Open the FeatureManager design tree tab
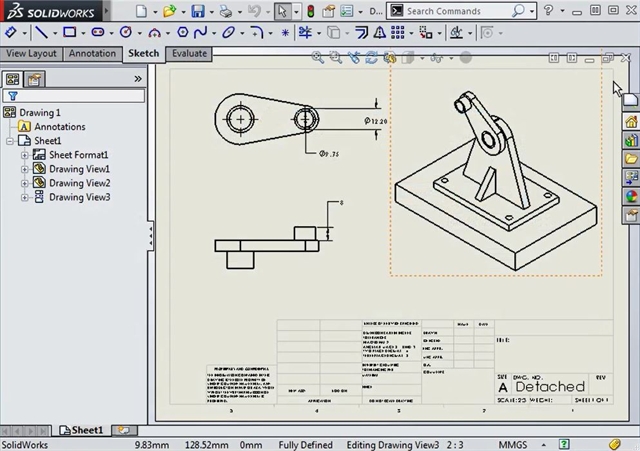Screen dimensions: 640x451 point(12,78)
